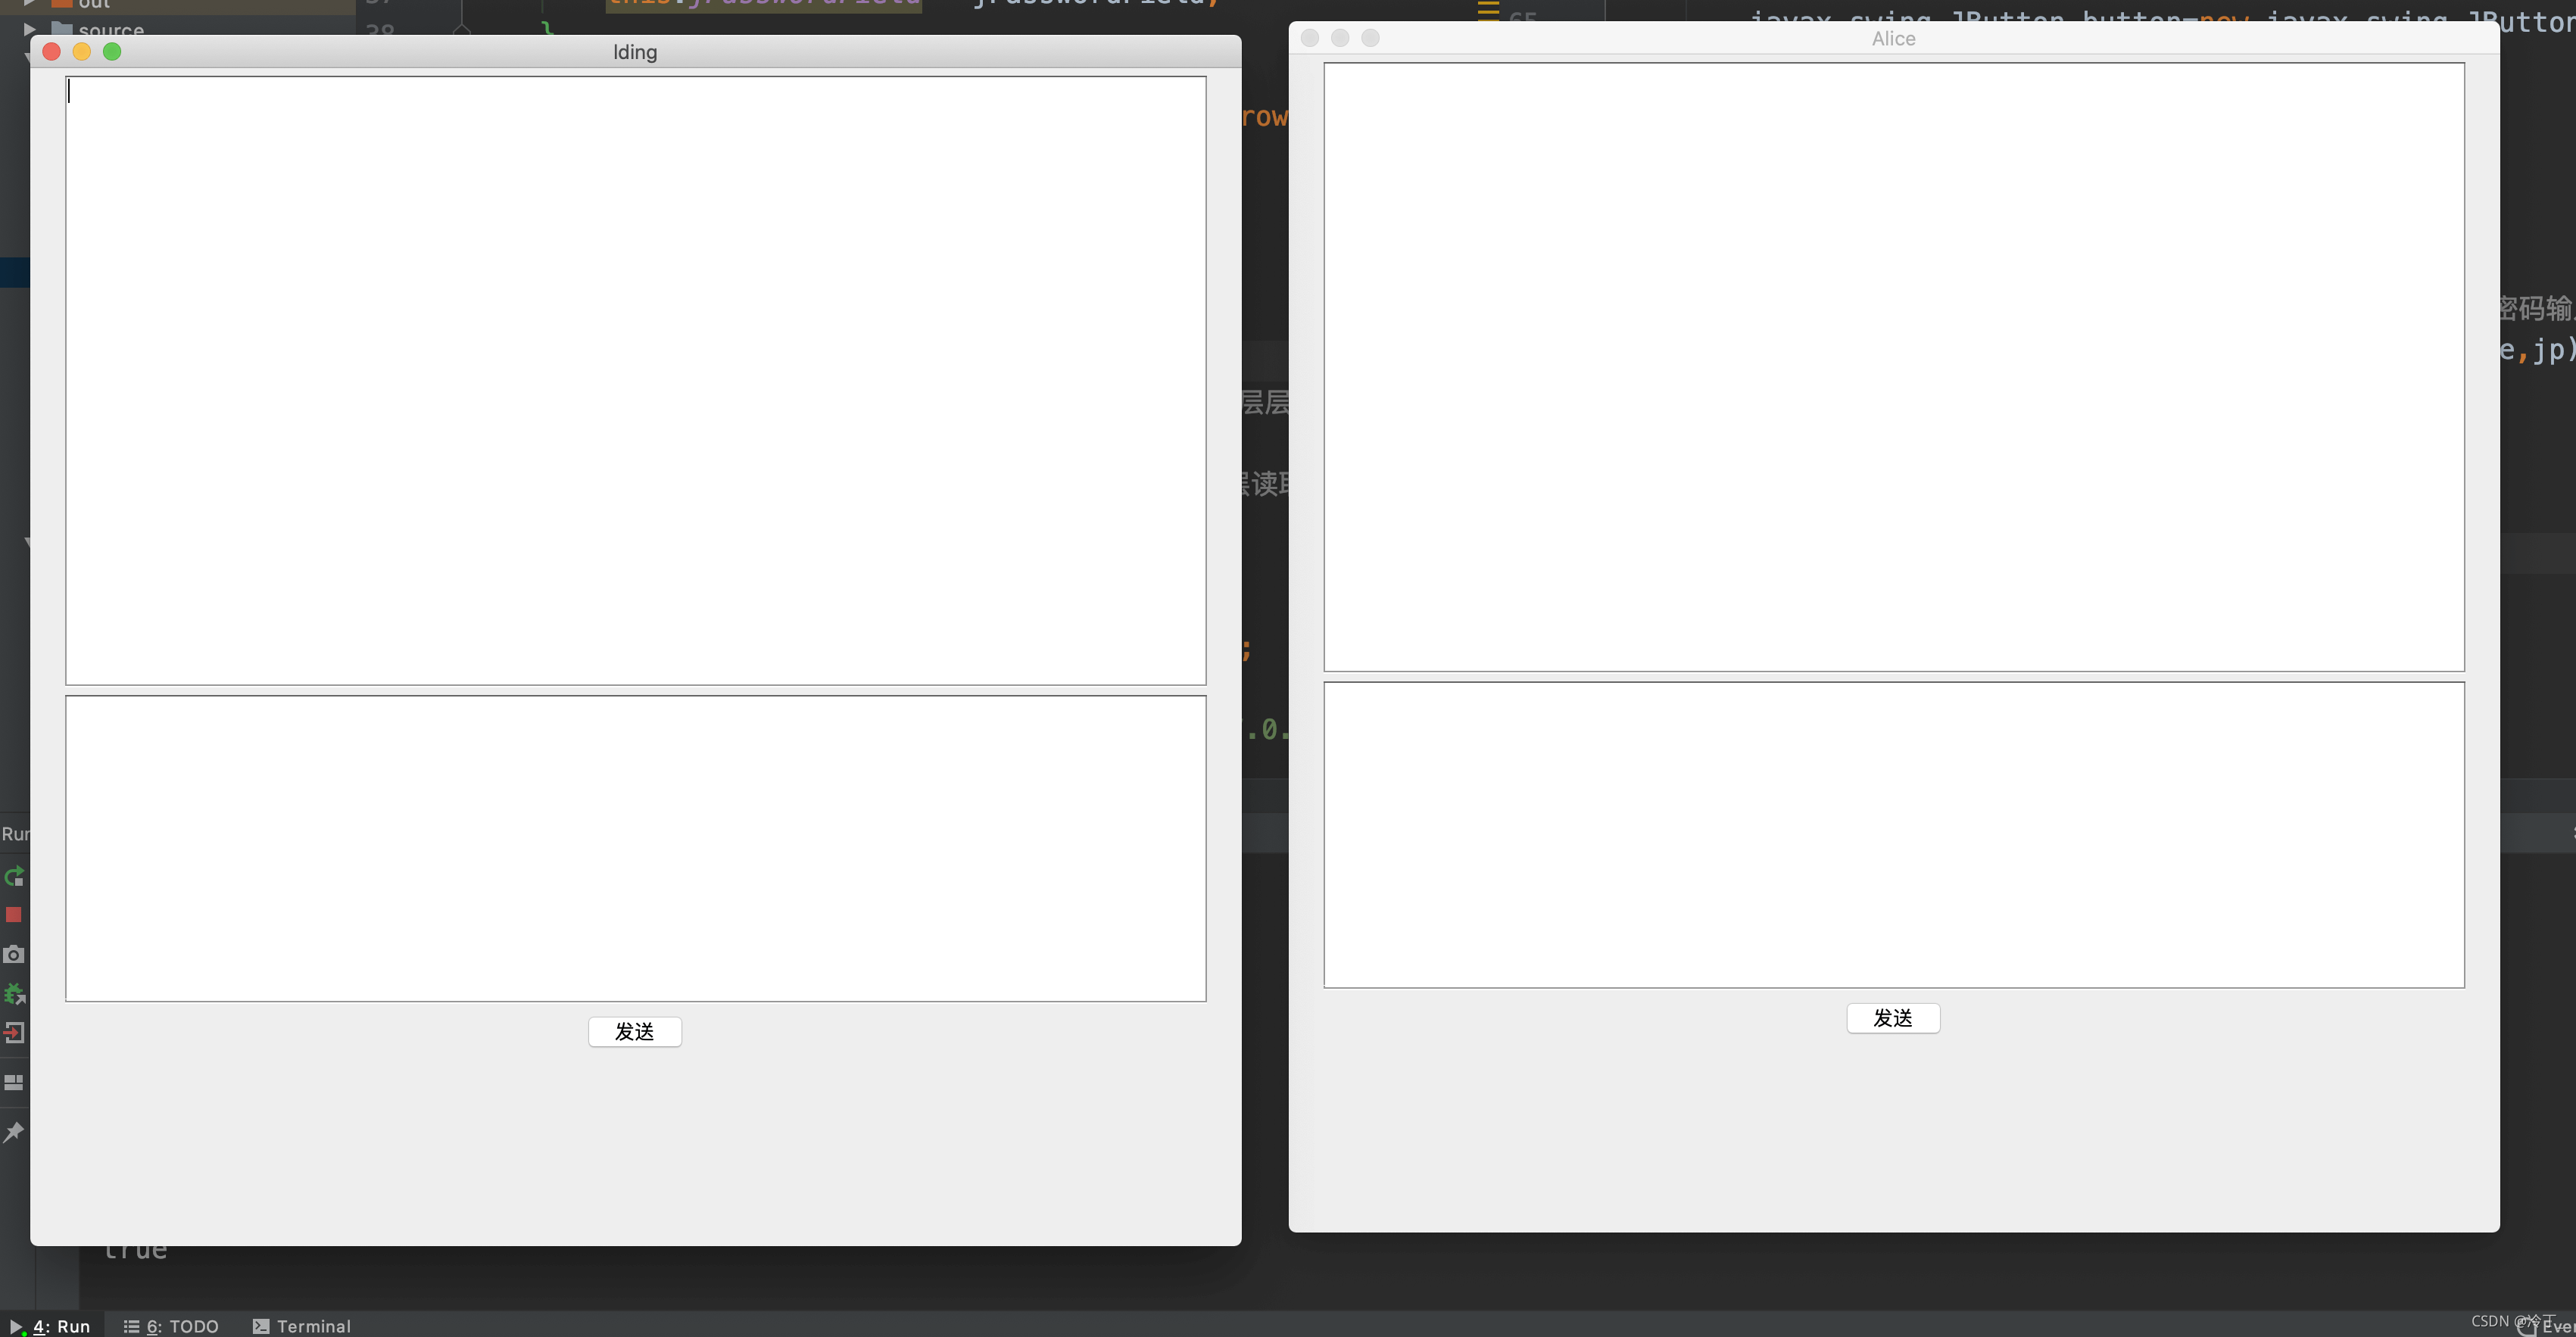The image size is (2576, 1337).
Task: Focus upper message area in Alice window
Action: tap(1894, 367)
